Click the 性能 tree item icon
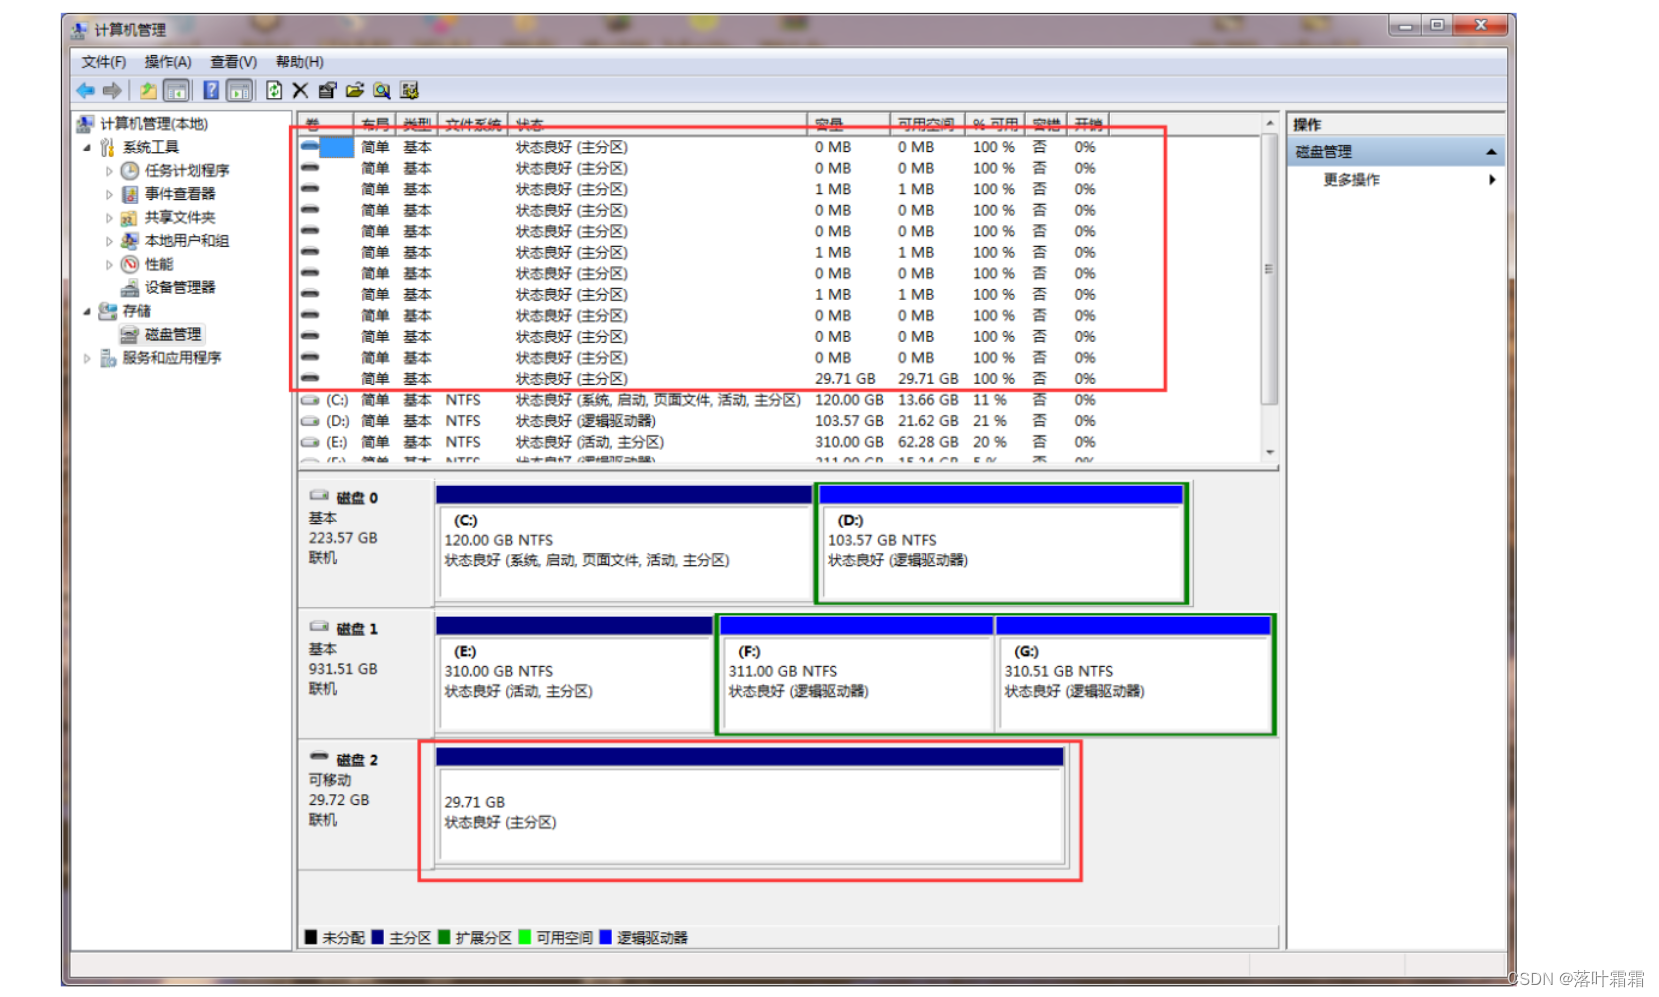The height and width of the screenshot is (997, 1659). [130, 264]
